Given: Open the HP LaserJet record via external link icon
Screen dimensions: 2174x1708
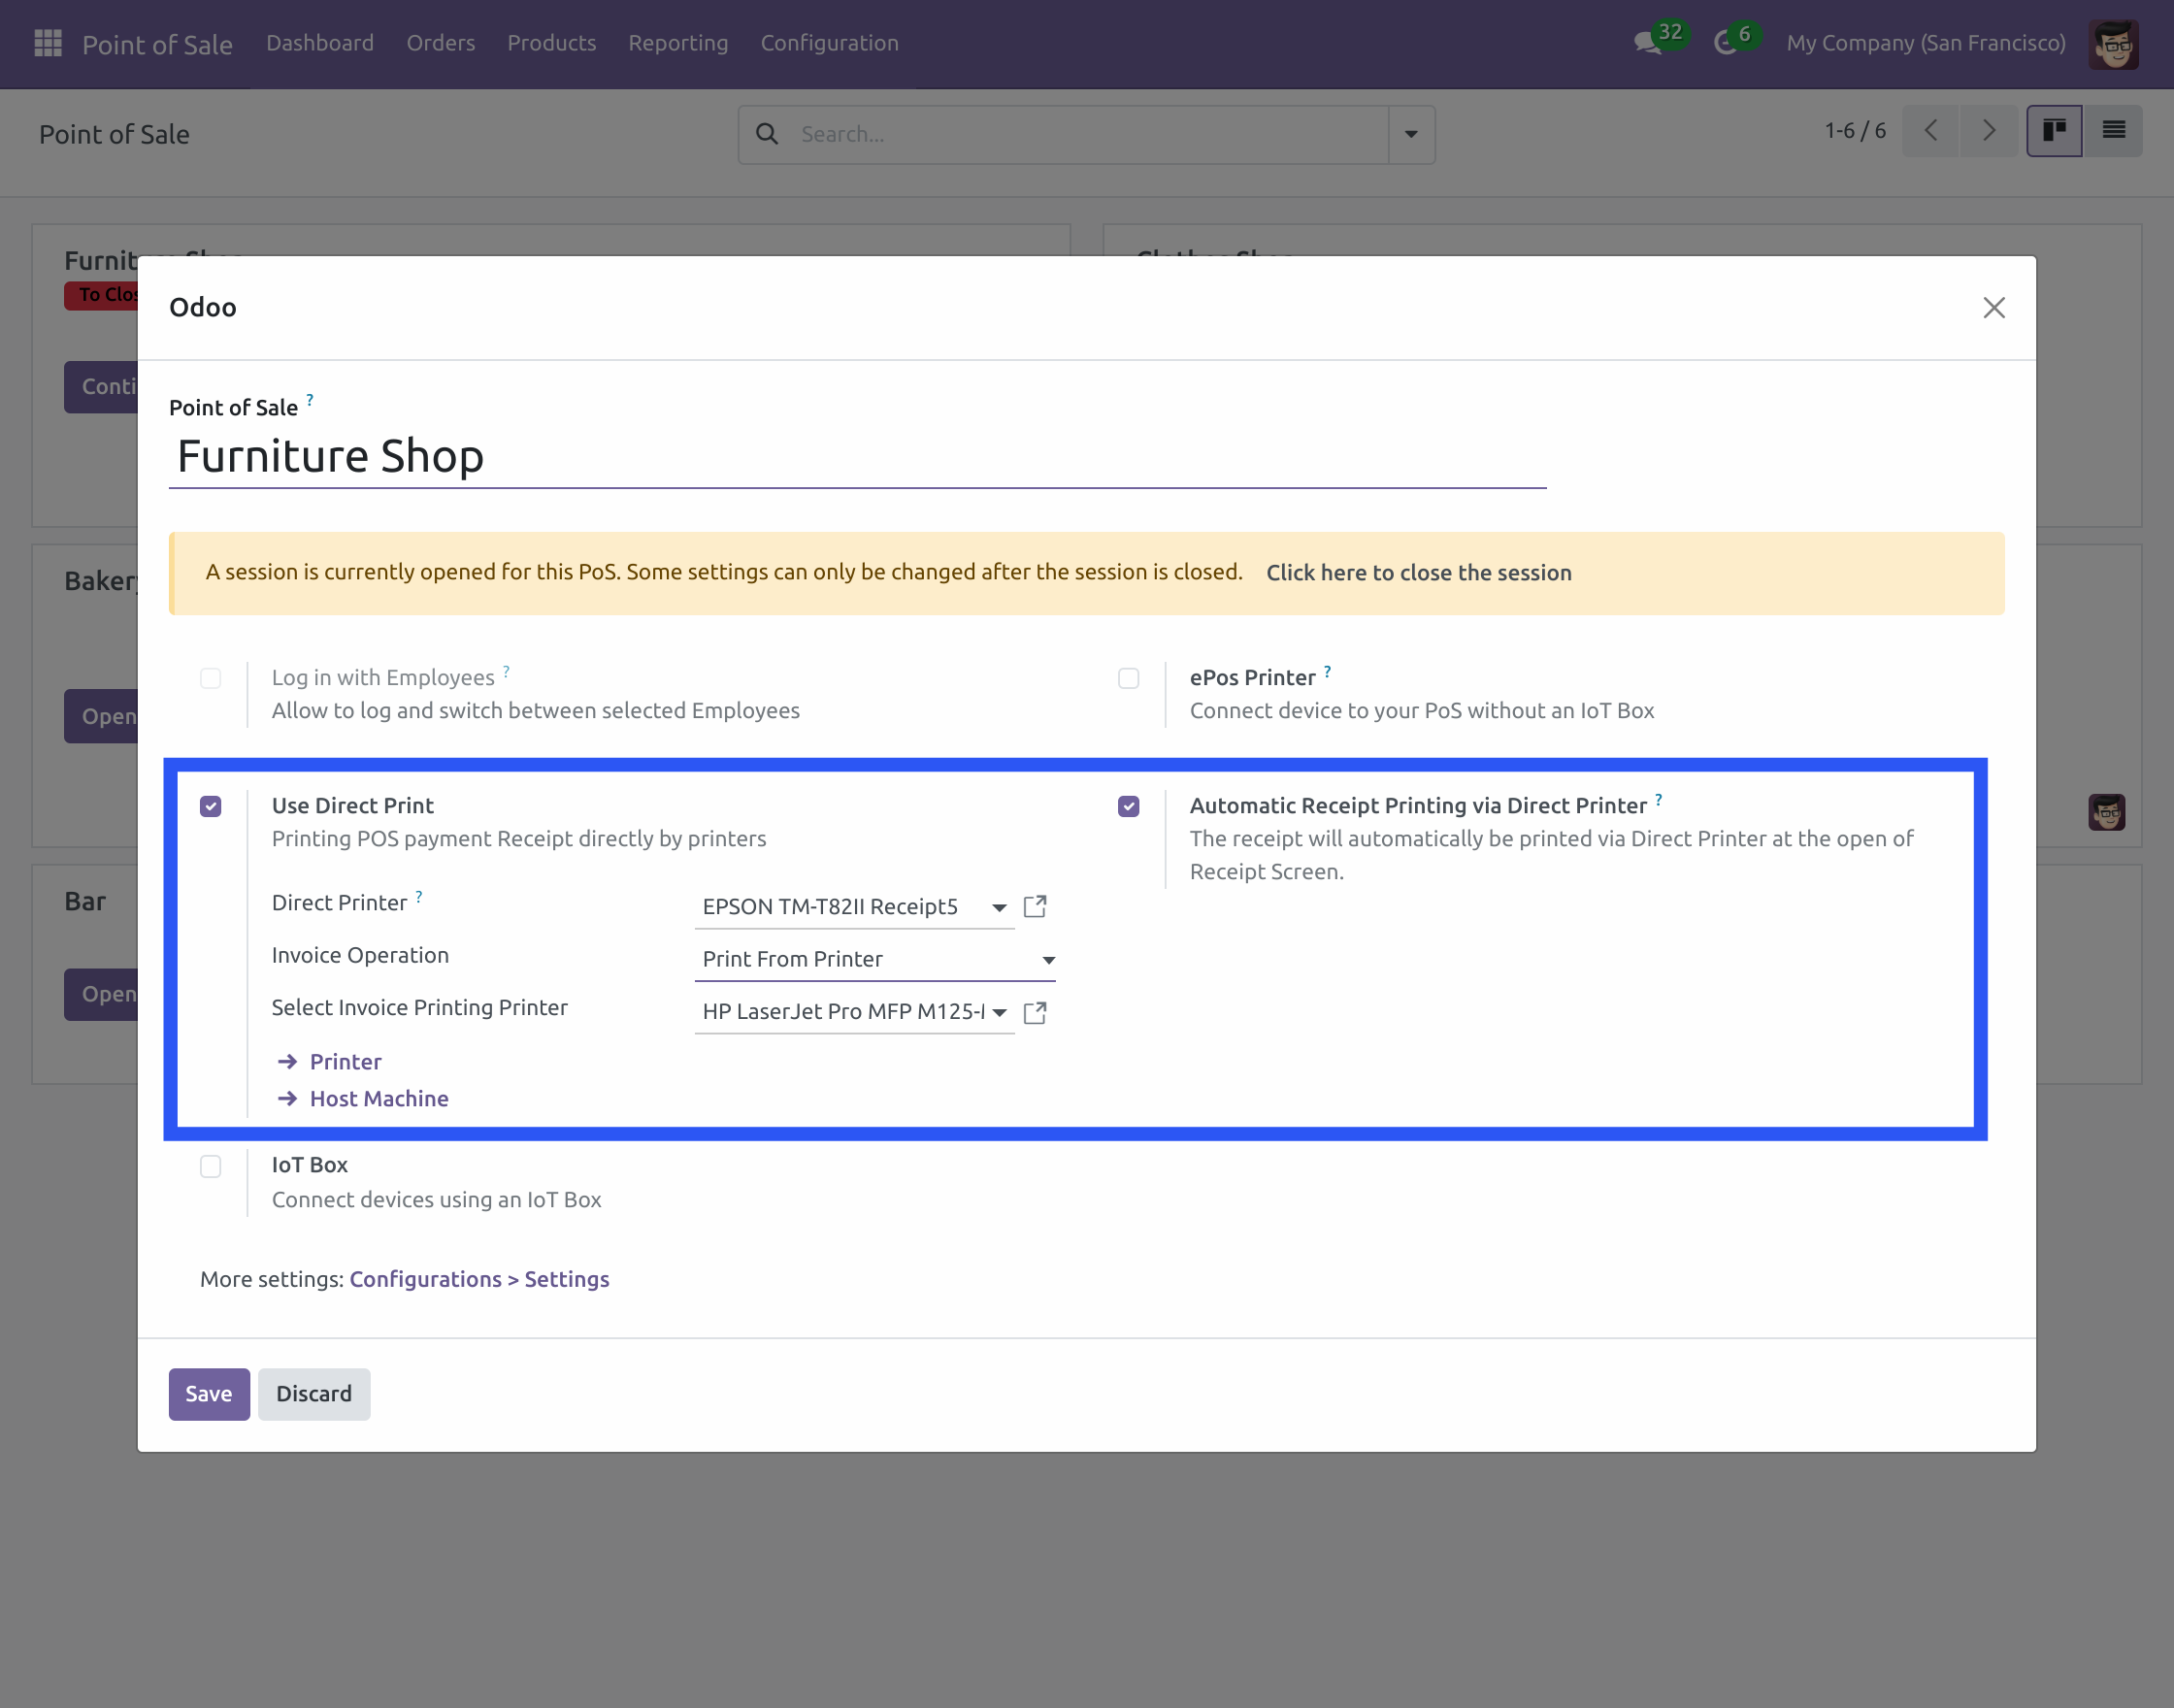Looking at the screenshot, I should (x=1035, y=1012).
